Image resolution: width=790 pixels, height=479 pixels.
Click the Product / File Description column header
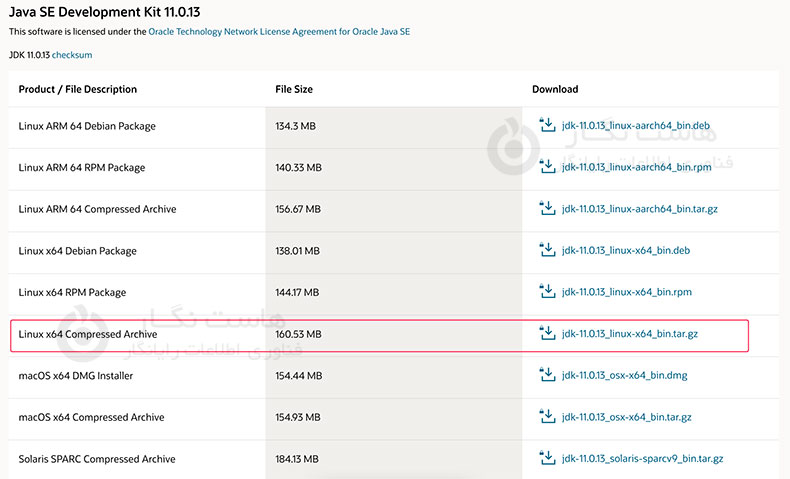click(78, 89)
